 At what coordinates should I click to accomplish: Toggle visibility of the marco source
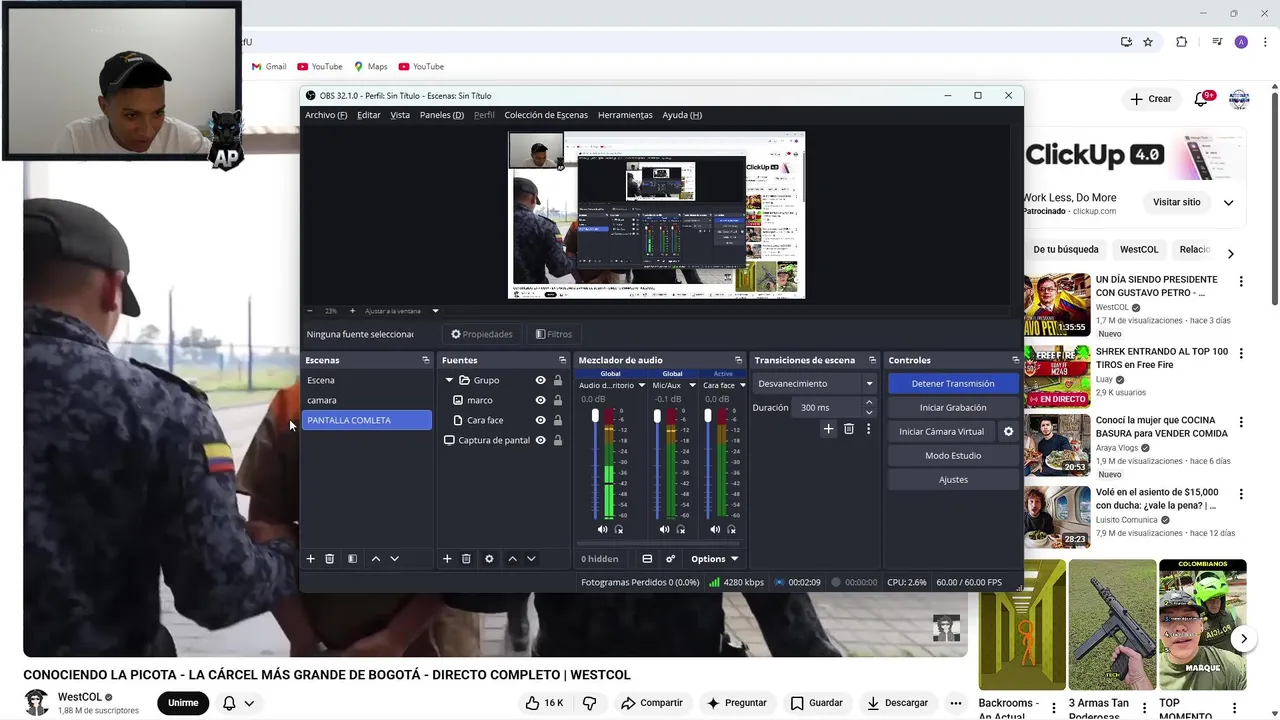(540, 400)
